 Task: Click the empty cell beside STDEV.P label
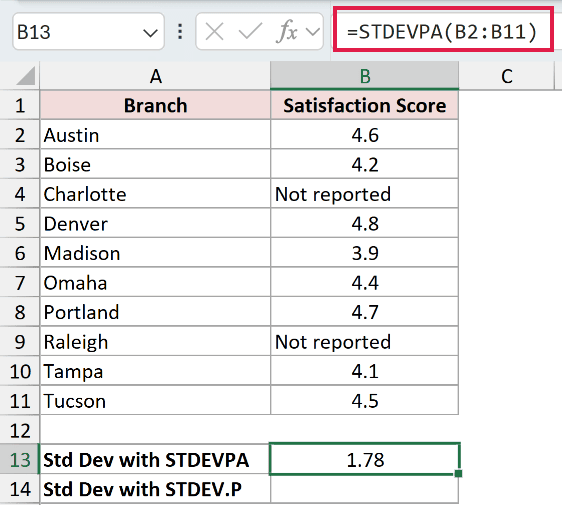(365, 489)
